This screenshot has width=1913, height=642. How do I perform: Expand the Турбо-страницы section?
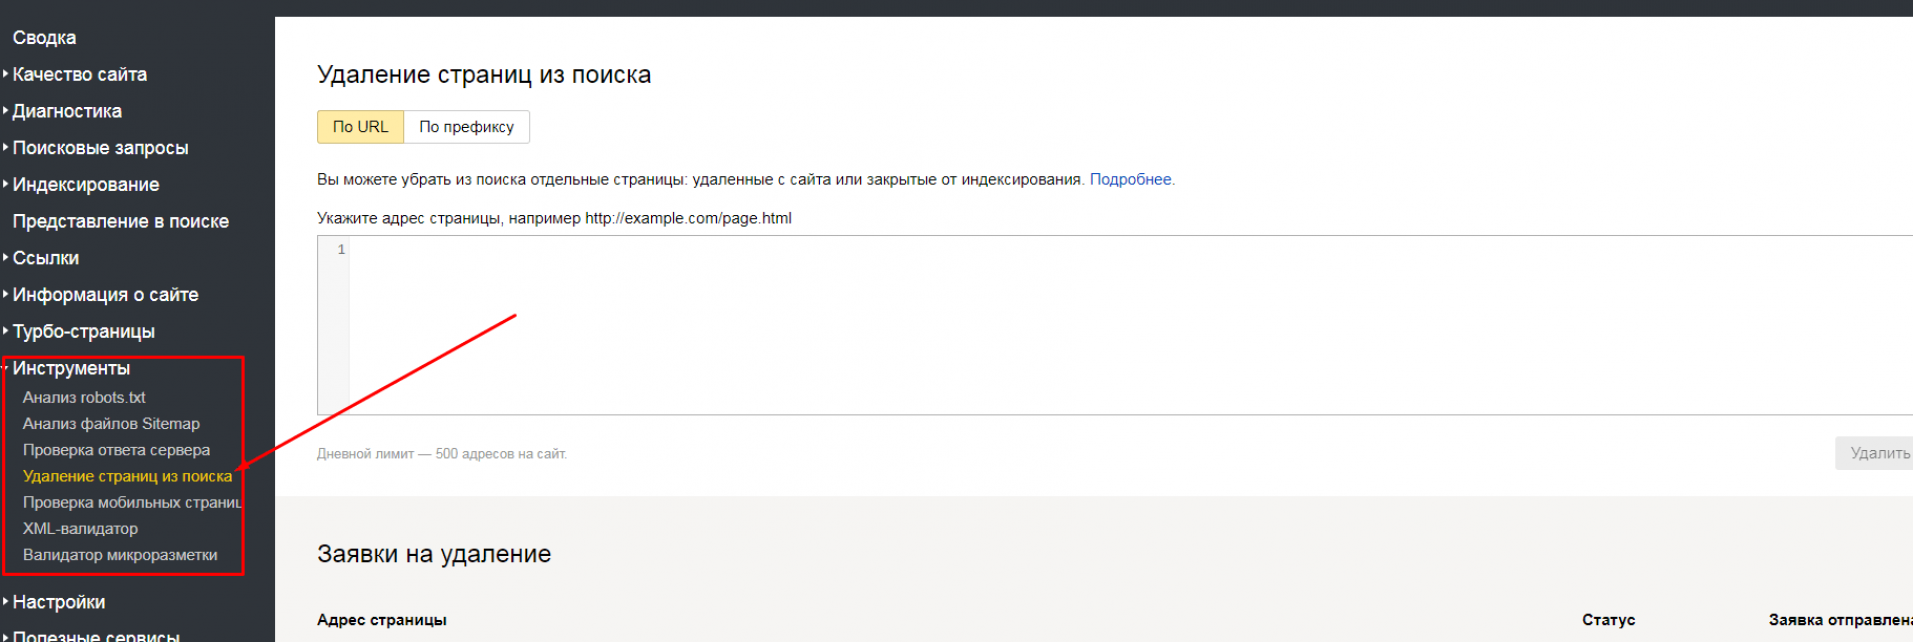(x=83, y=332)
